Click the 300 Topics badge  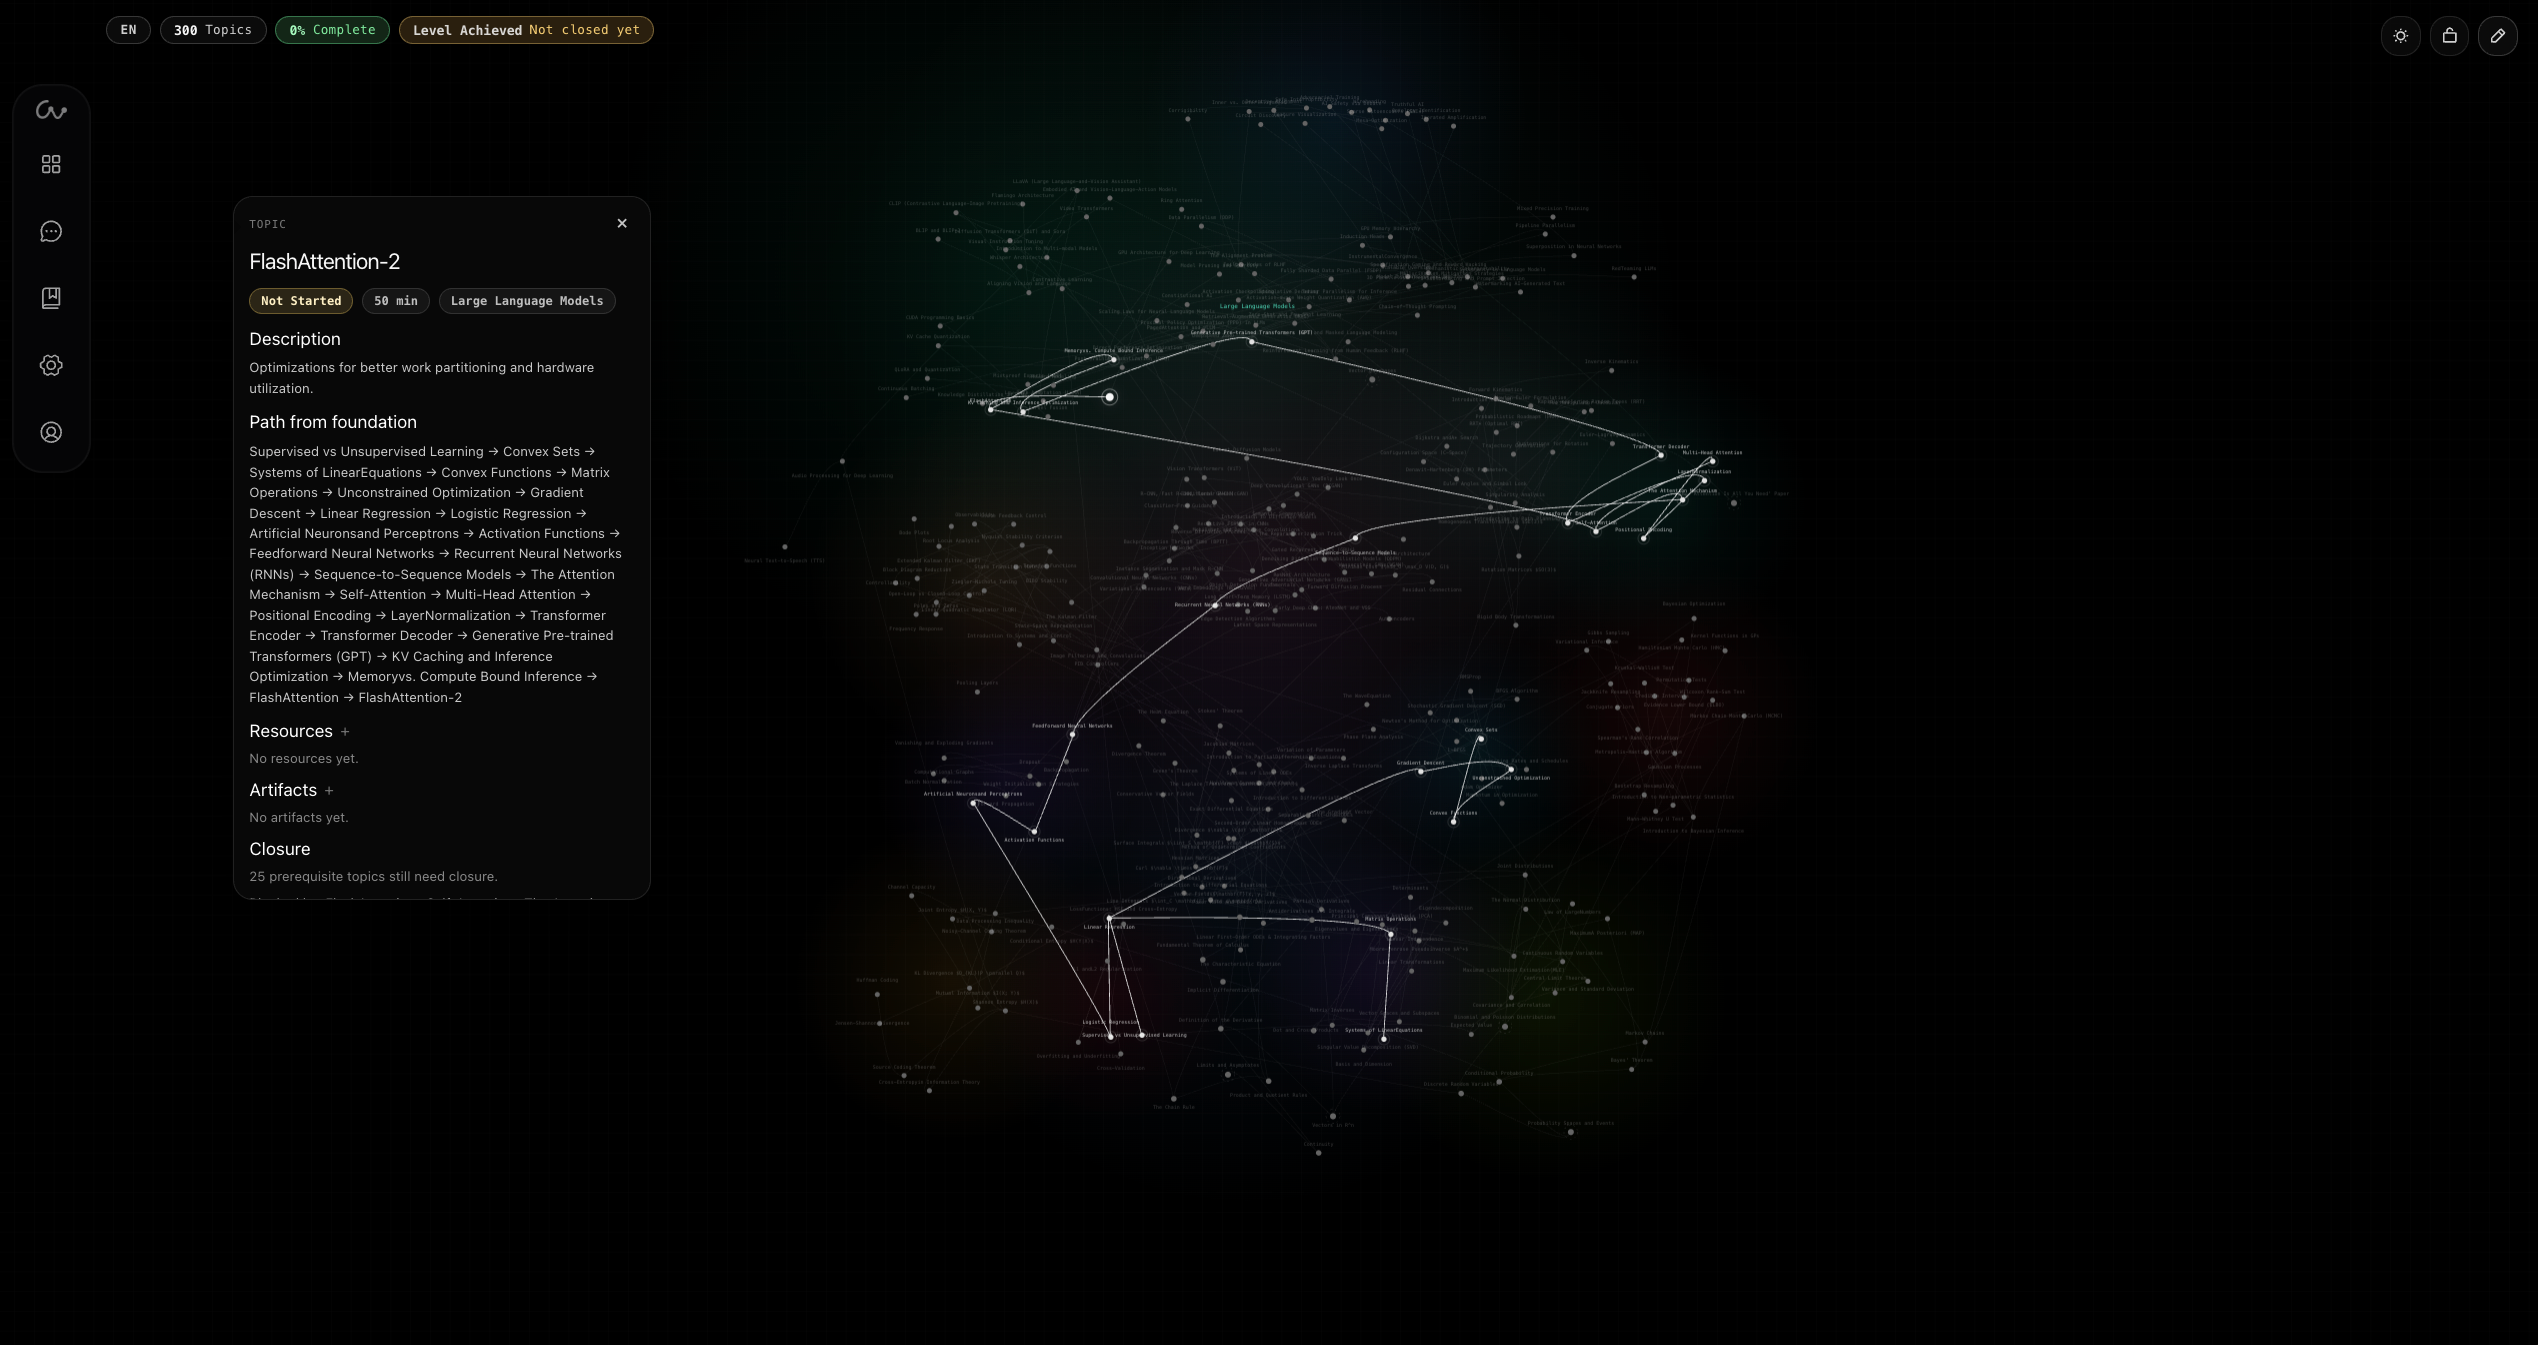[x=213, y=30]
